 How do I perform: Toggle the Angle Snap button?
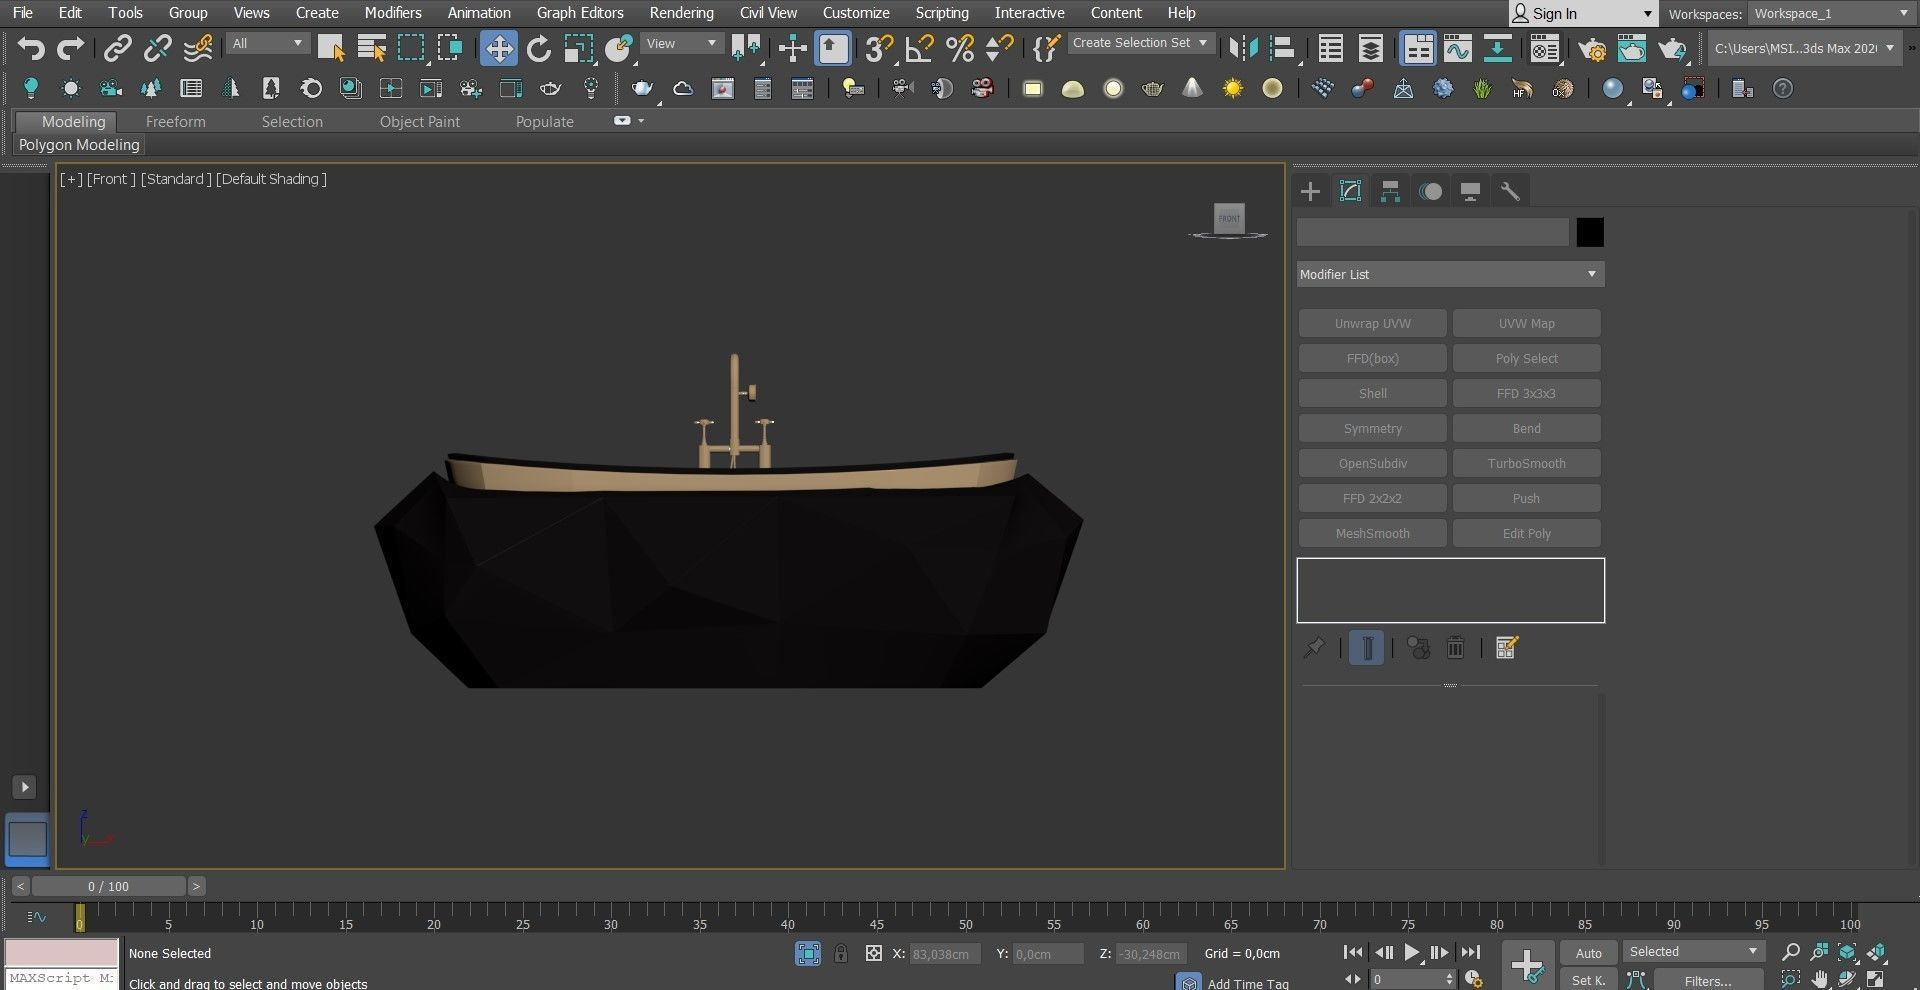919,48
